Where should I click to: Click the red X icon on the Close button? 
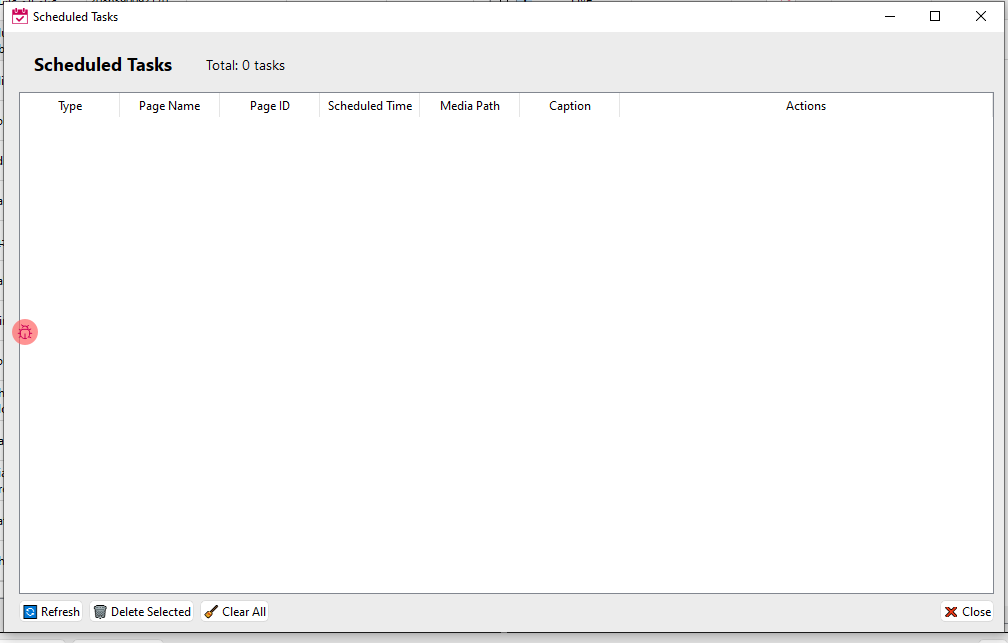click(x=950, y=611)
